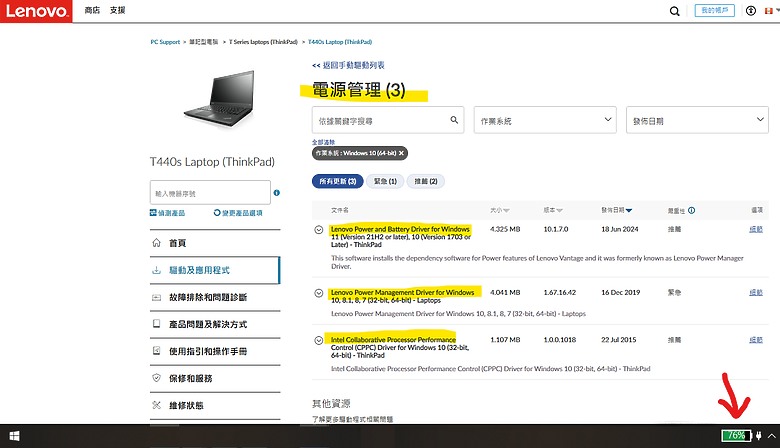Click the 筆記型電腦 breadcrumb

[203, 42]
